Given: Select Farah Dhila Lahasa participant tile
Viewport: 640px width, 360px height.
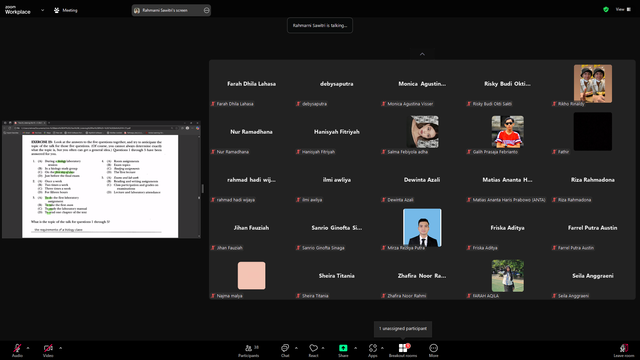Looking at the screenshot, I should pyautogui.click(x=251, y=84).
